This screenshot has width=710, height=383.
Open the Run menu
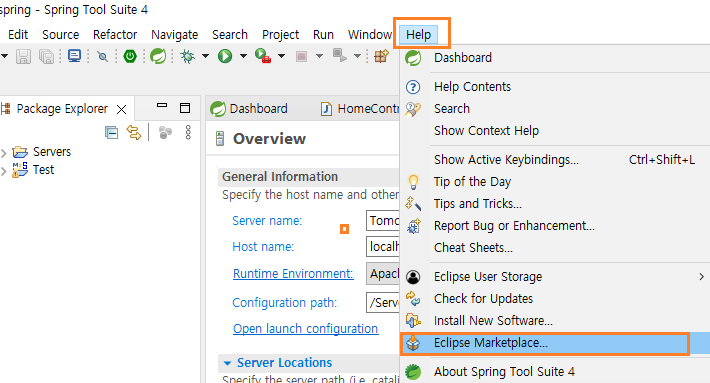323,34
